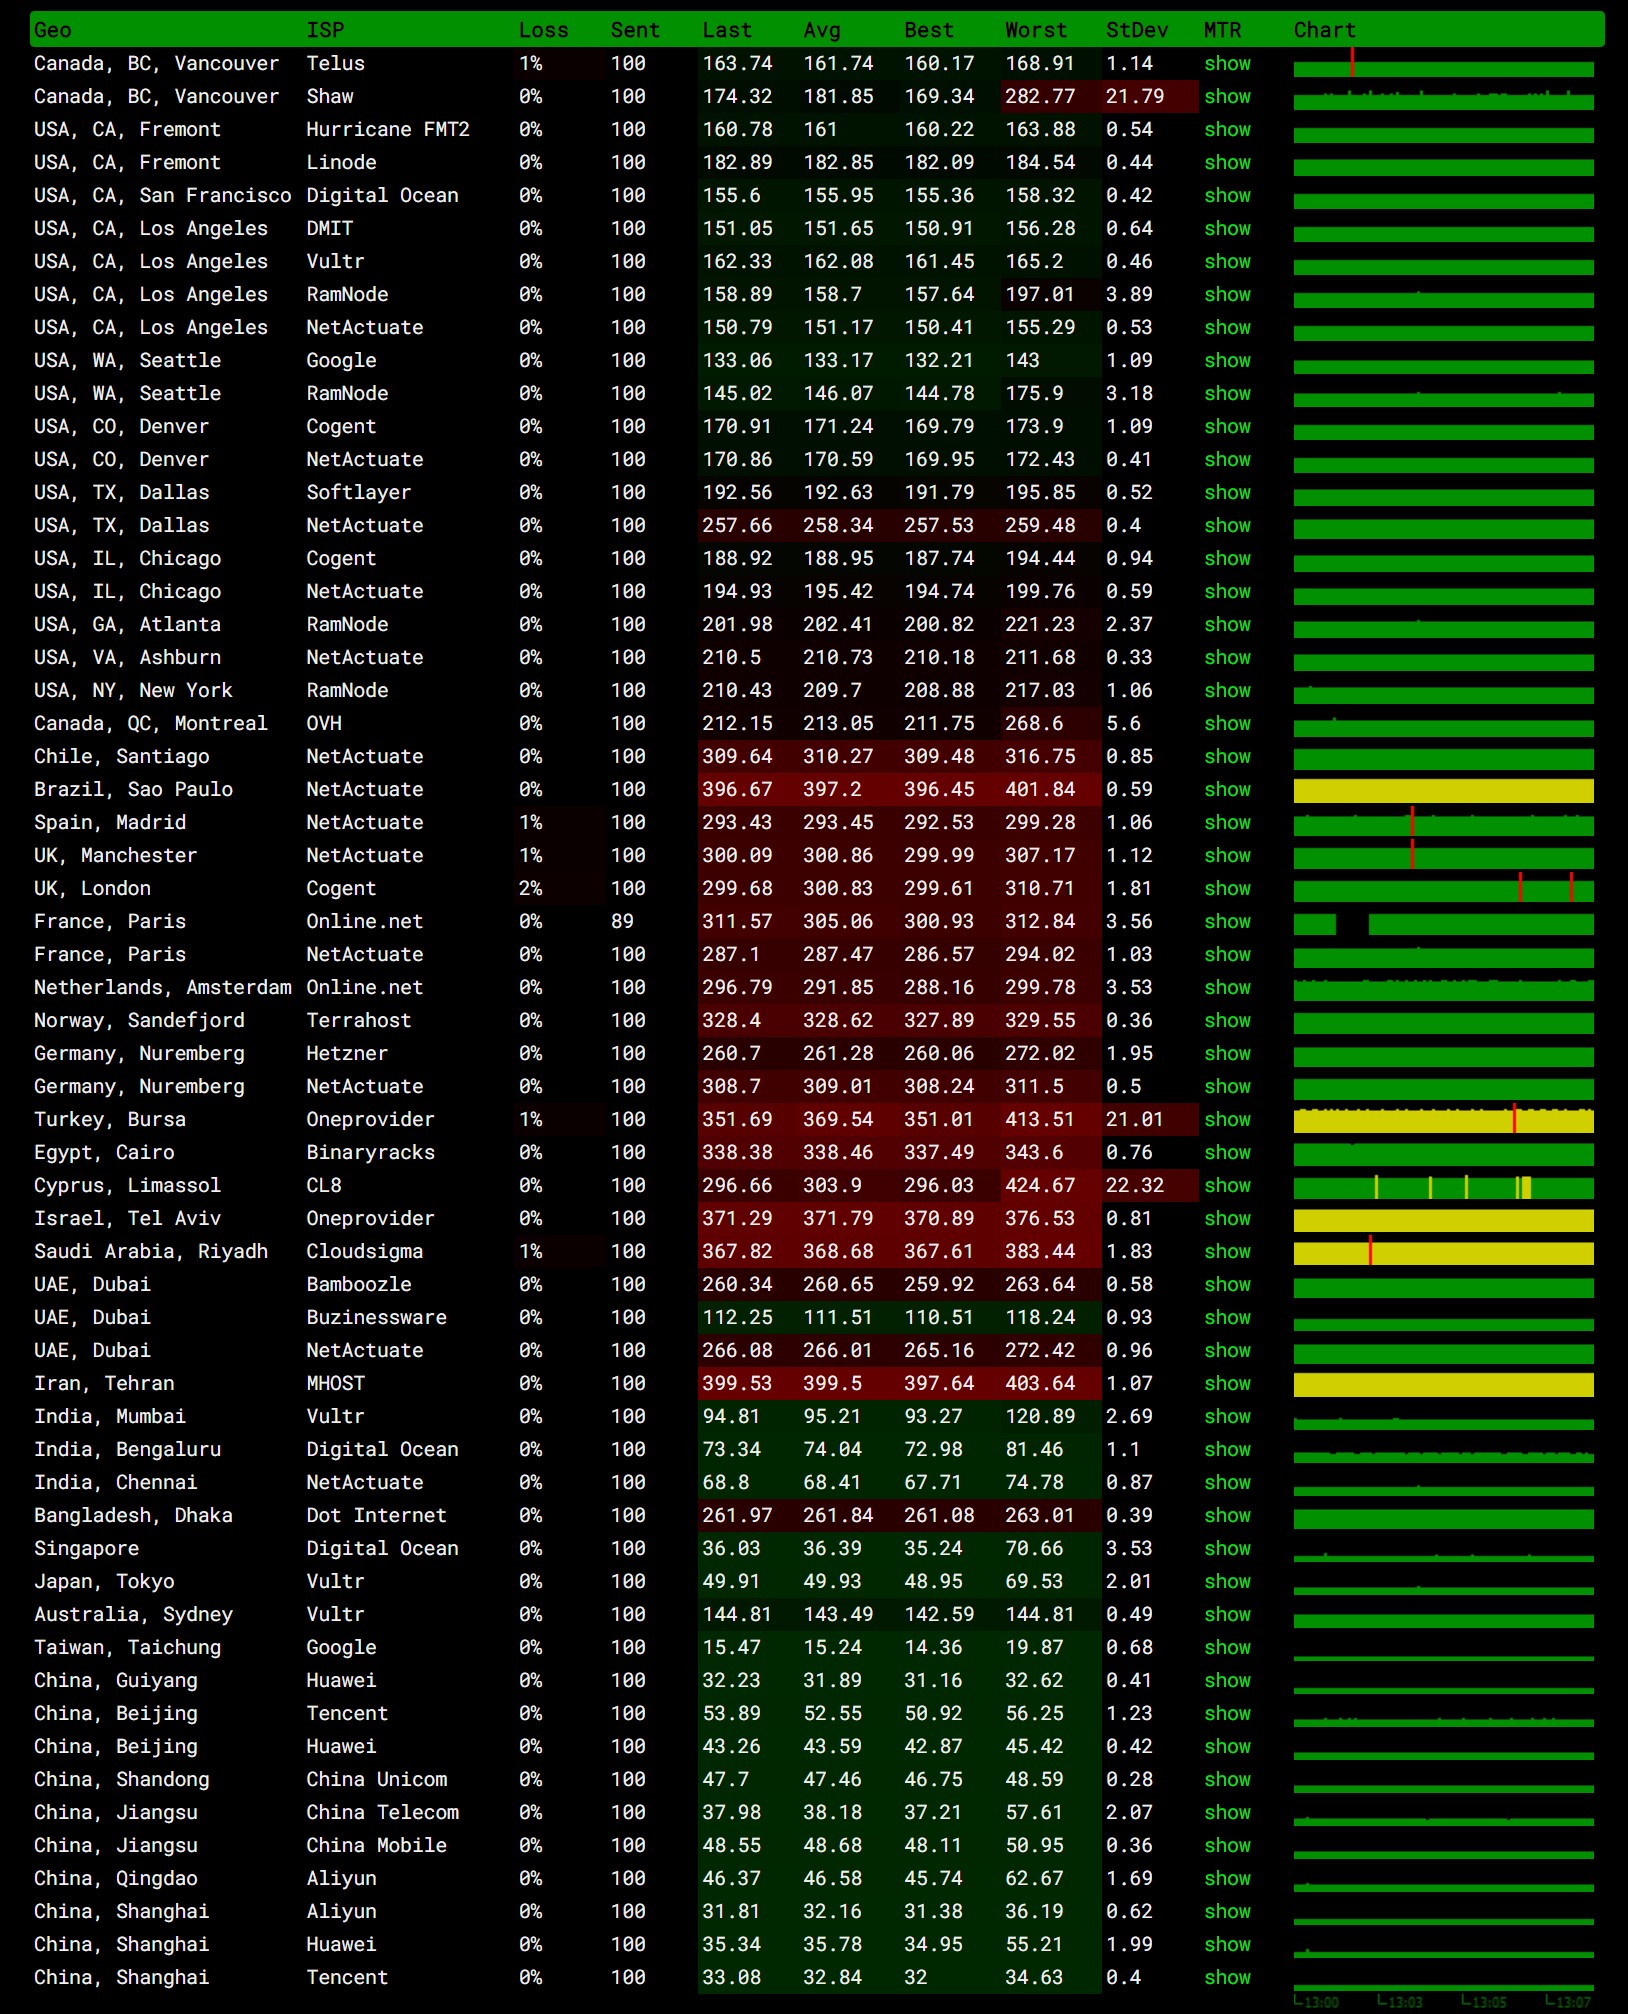Select last value 15.47 for Taiwan Taichung

(731, 1647)
